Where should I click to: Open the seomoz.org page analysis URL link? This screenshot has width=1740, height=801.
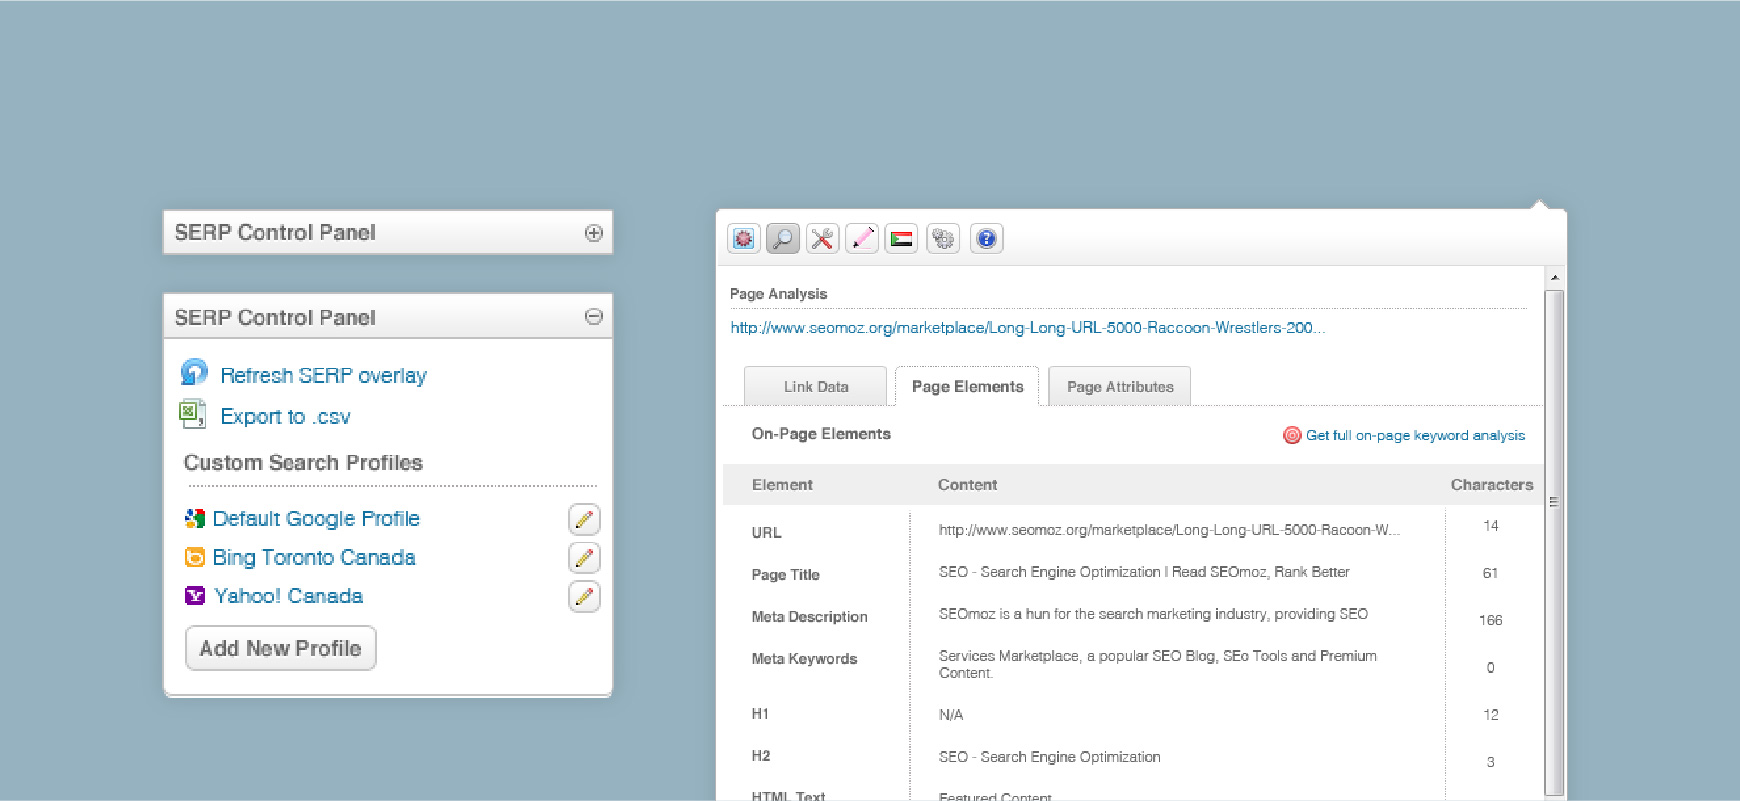pos(1027,328)
